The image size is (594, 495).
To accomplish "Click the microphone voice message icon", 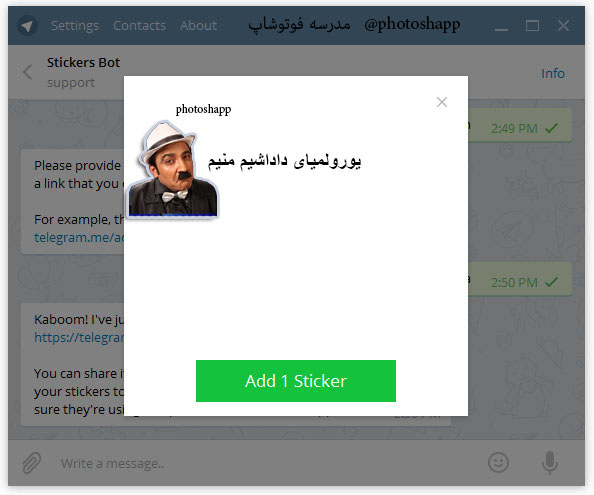I will (x=550, y=462).
